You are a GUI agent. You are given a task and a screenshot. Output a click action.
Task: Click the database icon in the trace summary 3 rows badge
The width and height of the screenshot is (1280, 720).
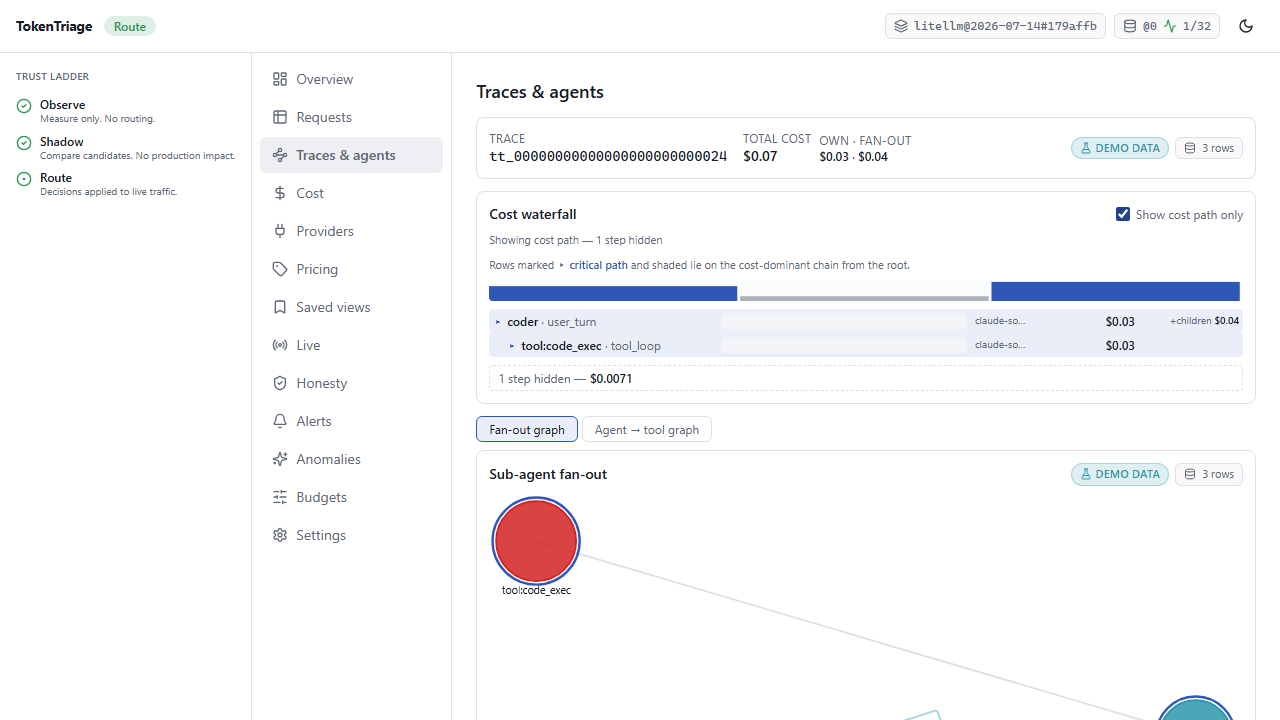[1190, 148]
